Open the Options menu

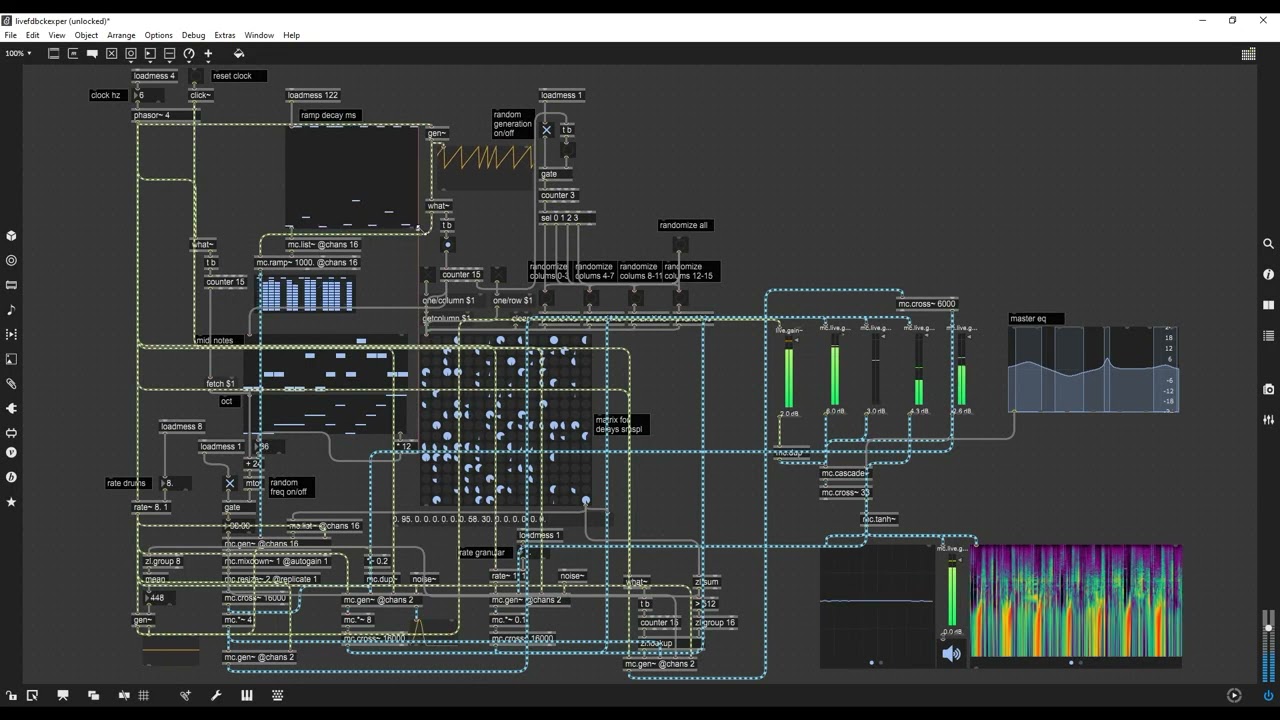pyautogui.click(x=158, y=35)
